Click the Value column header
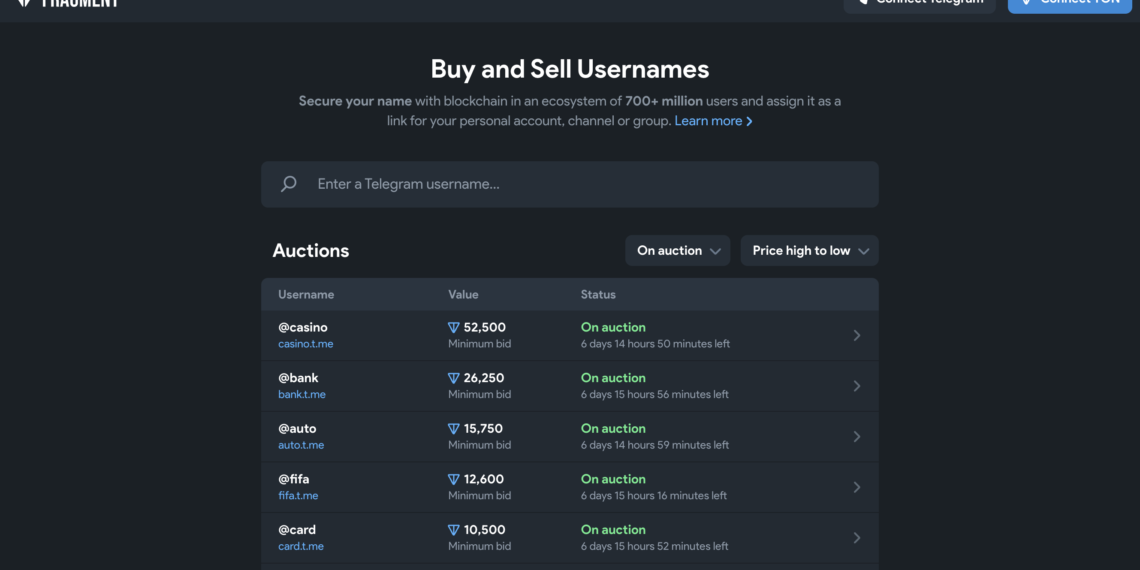The image size is (1140, 570). tap(463, 294)
